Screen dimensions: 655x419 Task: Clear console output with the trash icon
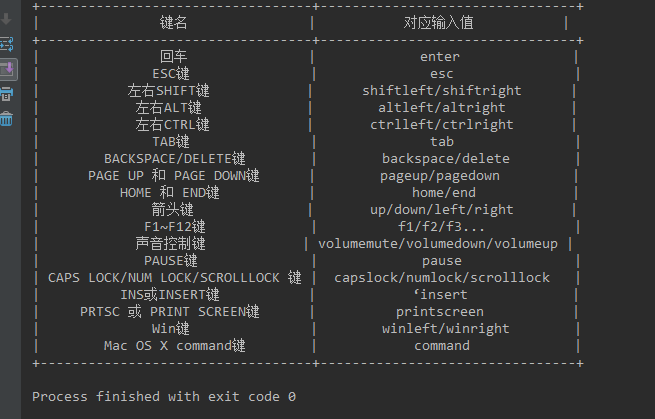pos(6,119)
